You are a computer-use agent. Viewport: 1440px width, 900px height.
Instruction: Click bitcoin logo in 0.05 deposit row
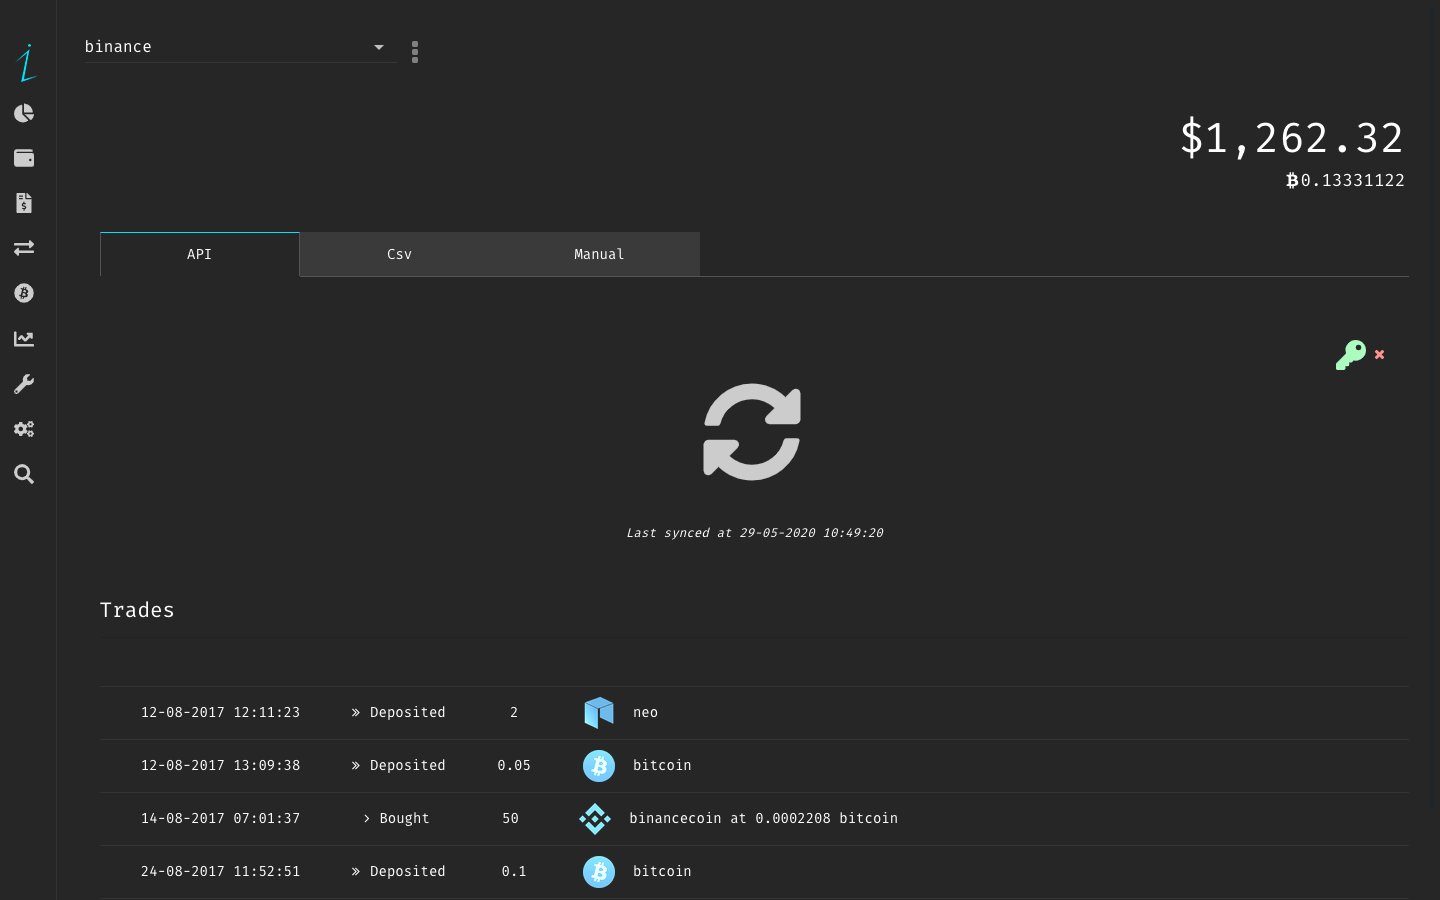coord(599,766)
